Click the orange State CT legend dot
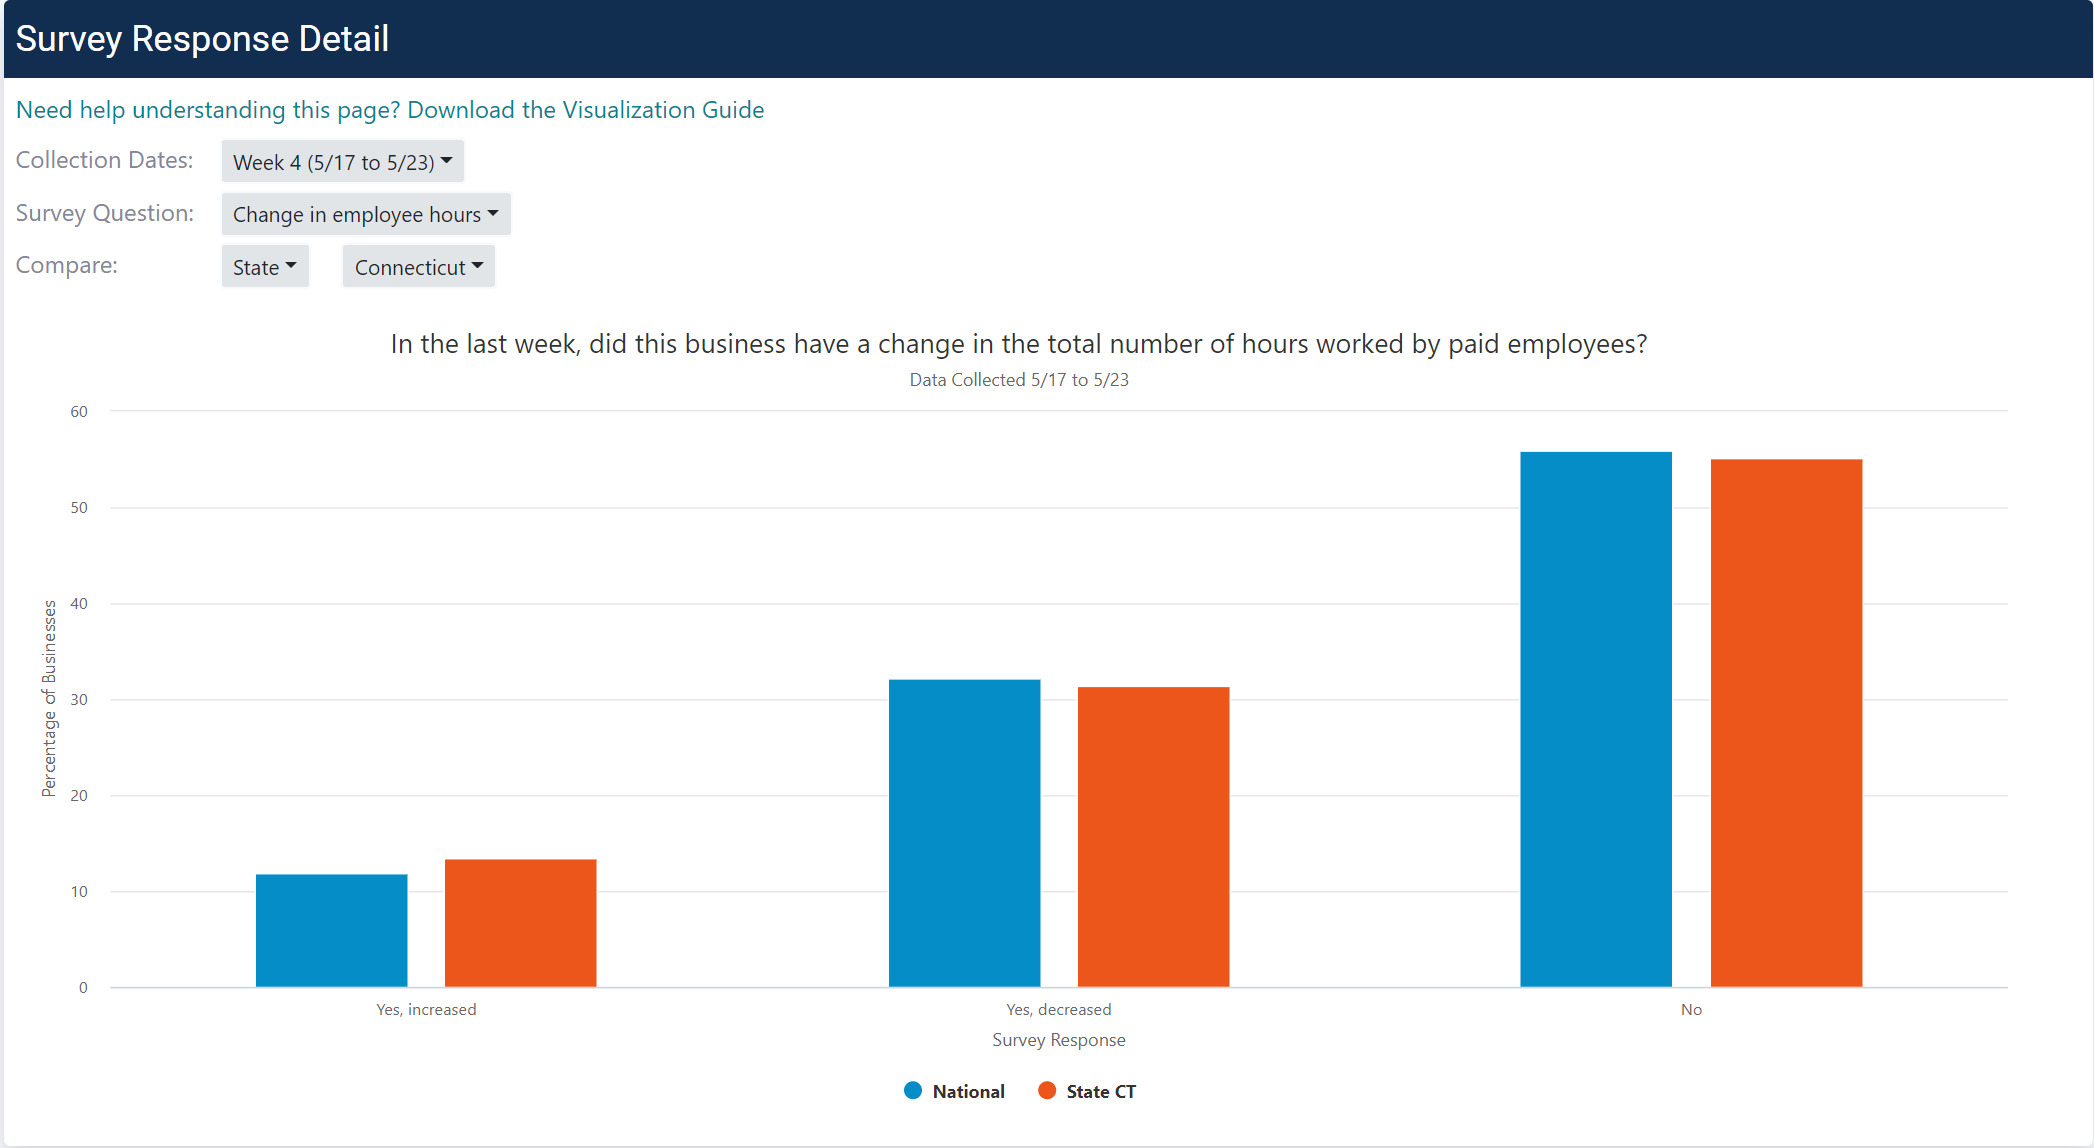 (x=1047, y=1091)
